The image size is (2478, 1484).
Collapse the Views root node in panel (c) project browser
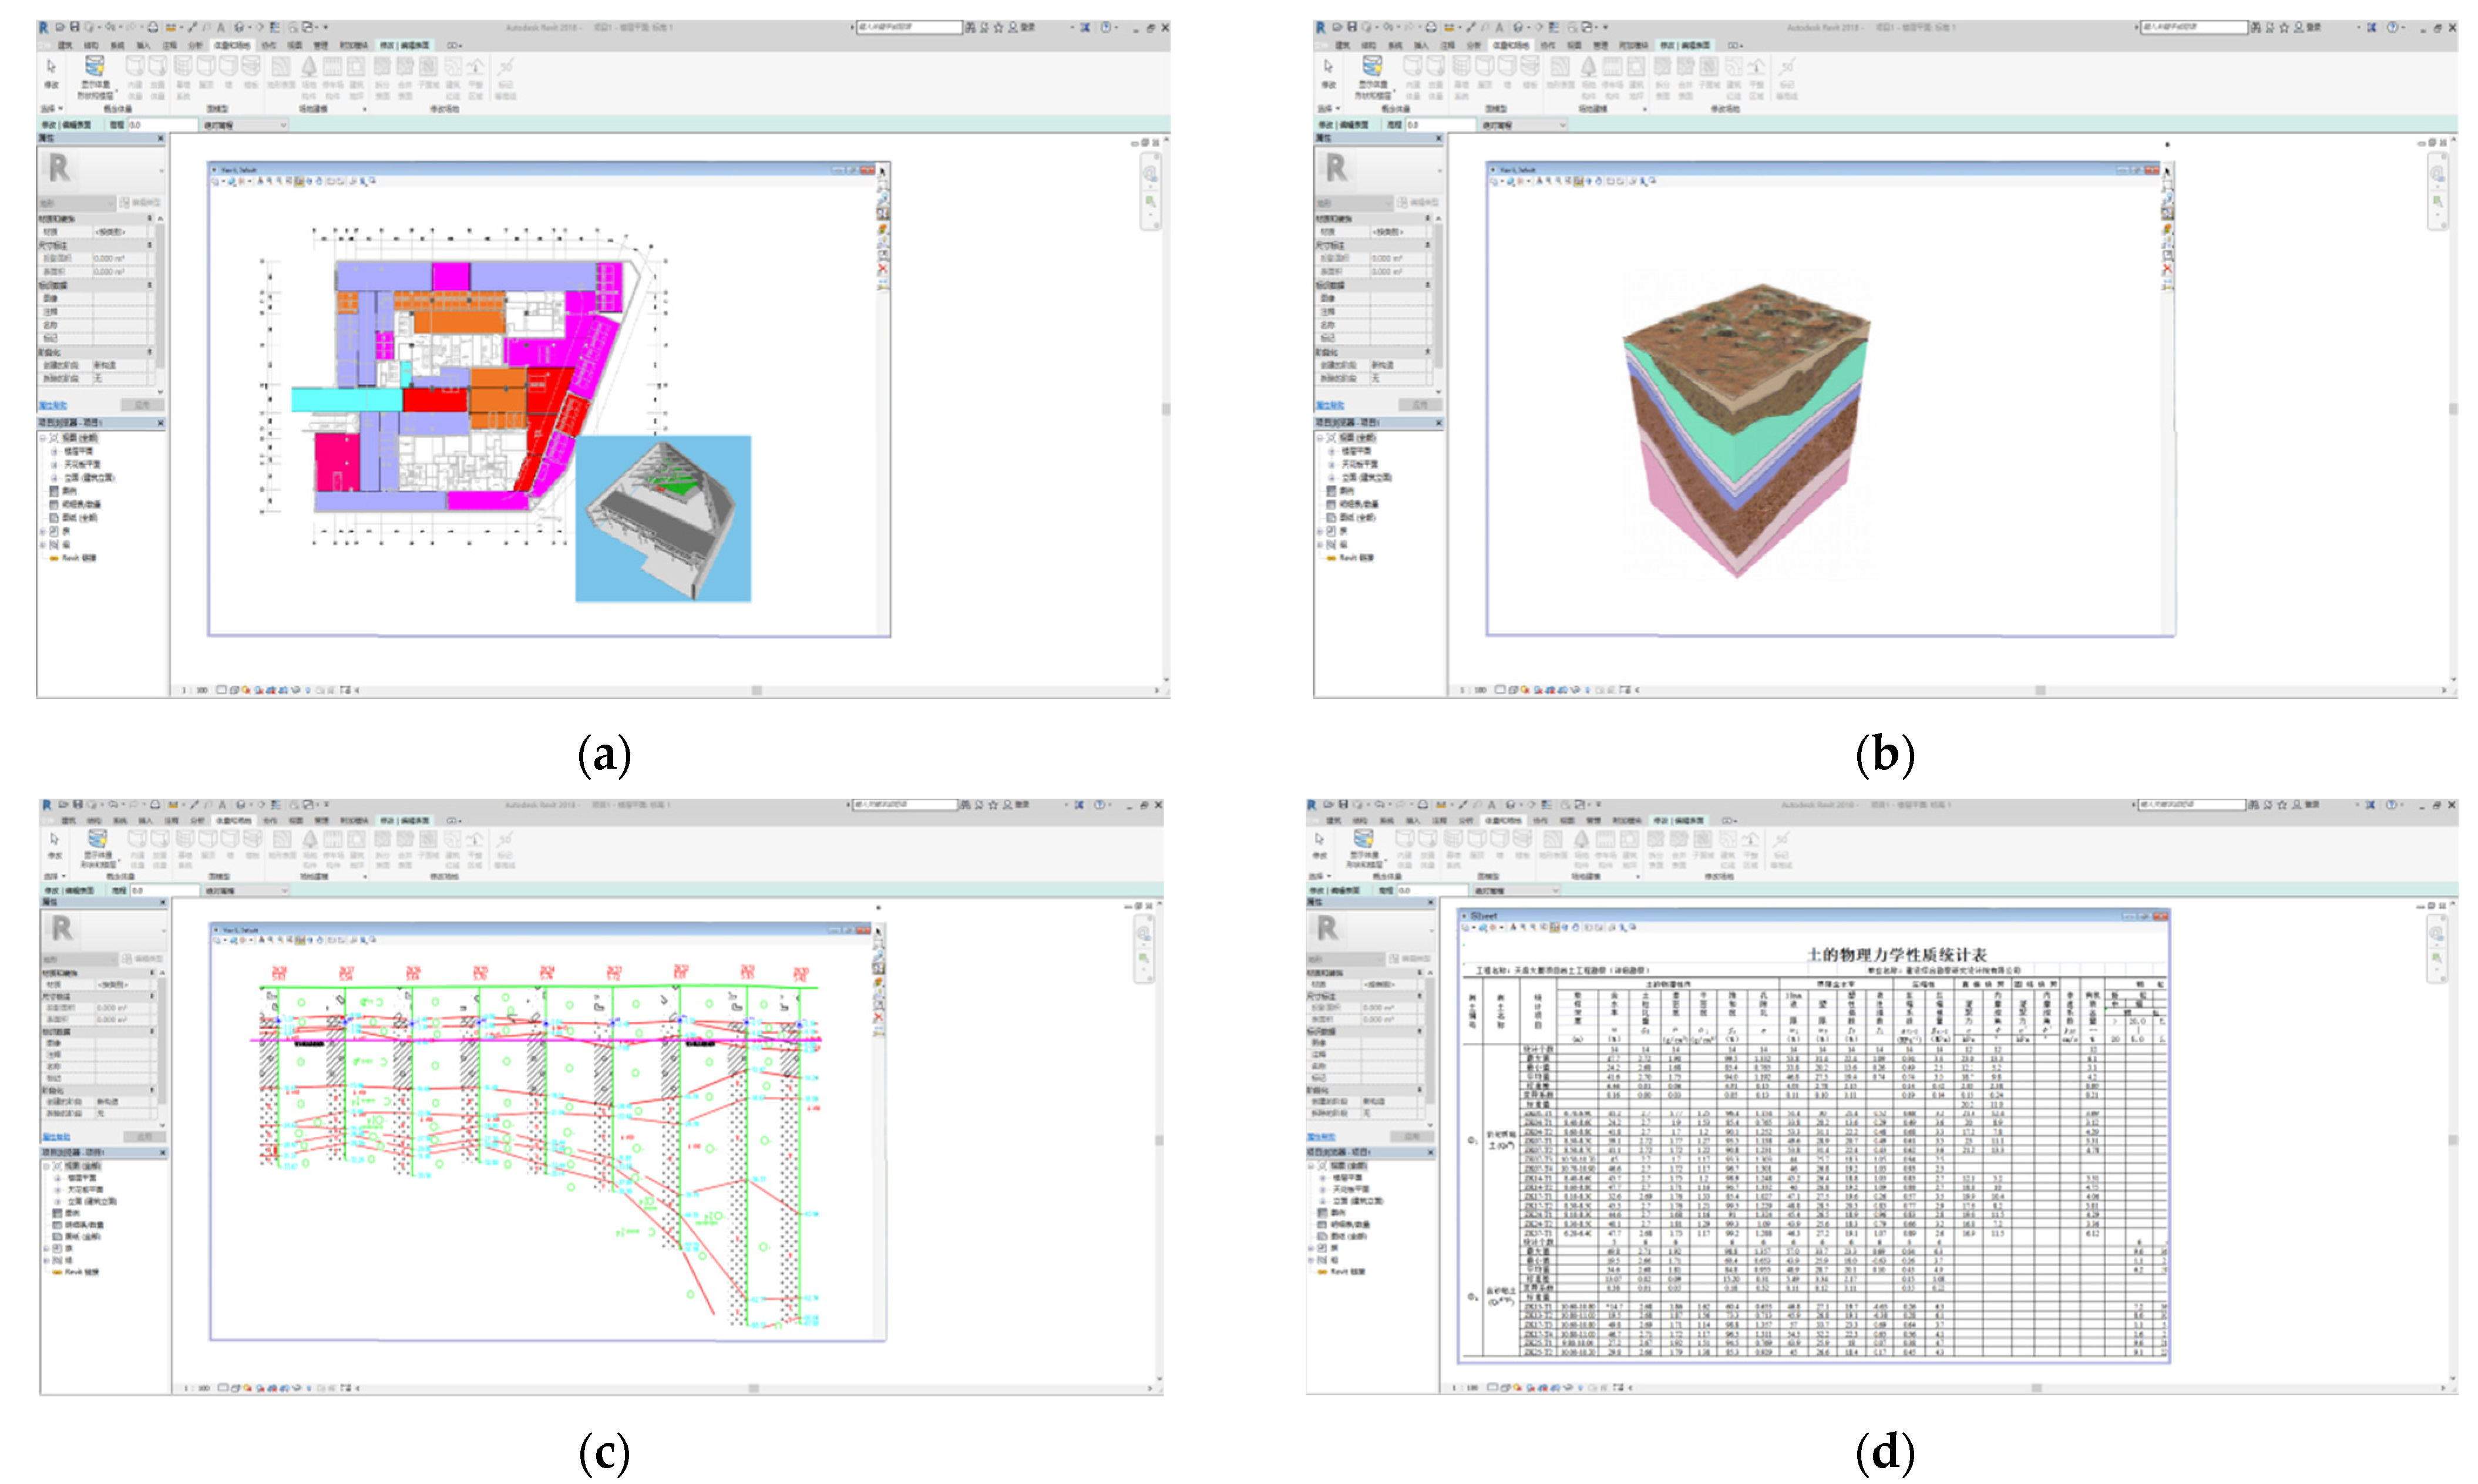tap(46, 1166)
